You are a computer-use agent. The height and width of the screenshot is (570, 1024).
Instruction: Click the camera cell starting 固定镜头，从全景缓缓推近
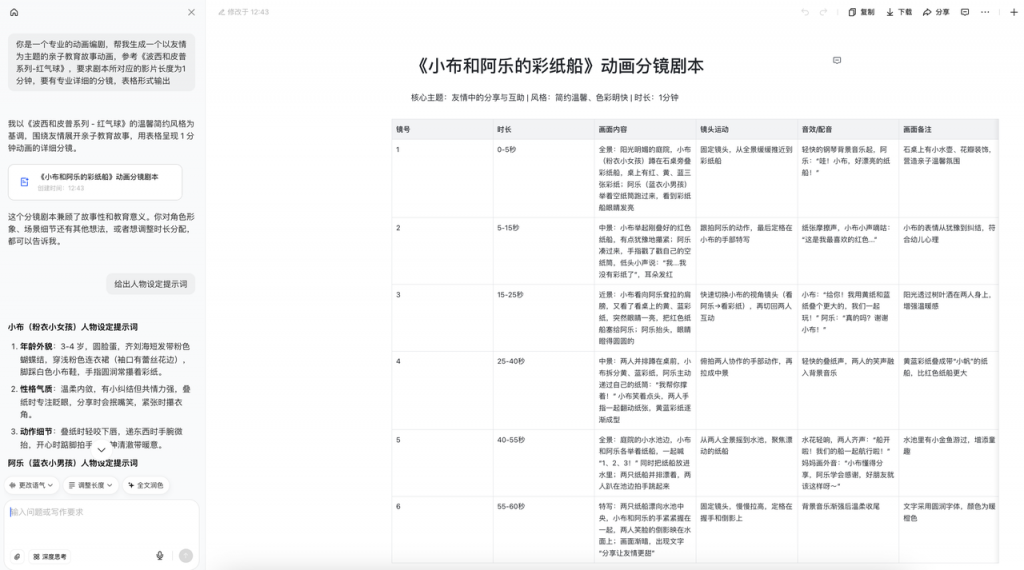(746, 178)
